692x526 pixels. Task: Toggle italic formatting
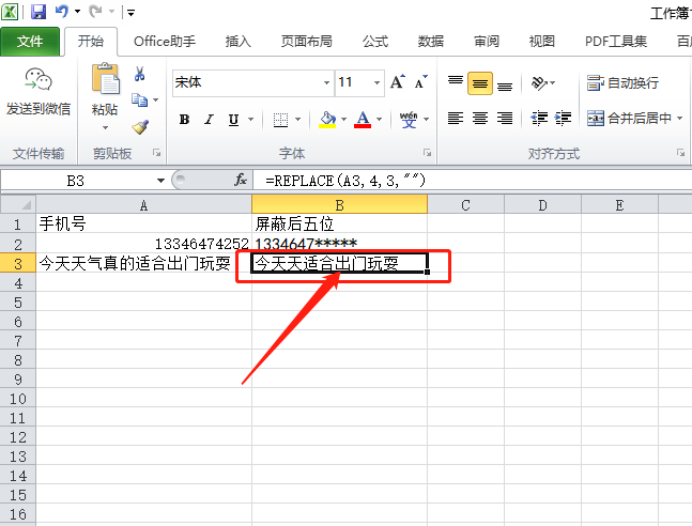point(209,119)
